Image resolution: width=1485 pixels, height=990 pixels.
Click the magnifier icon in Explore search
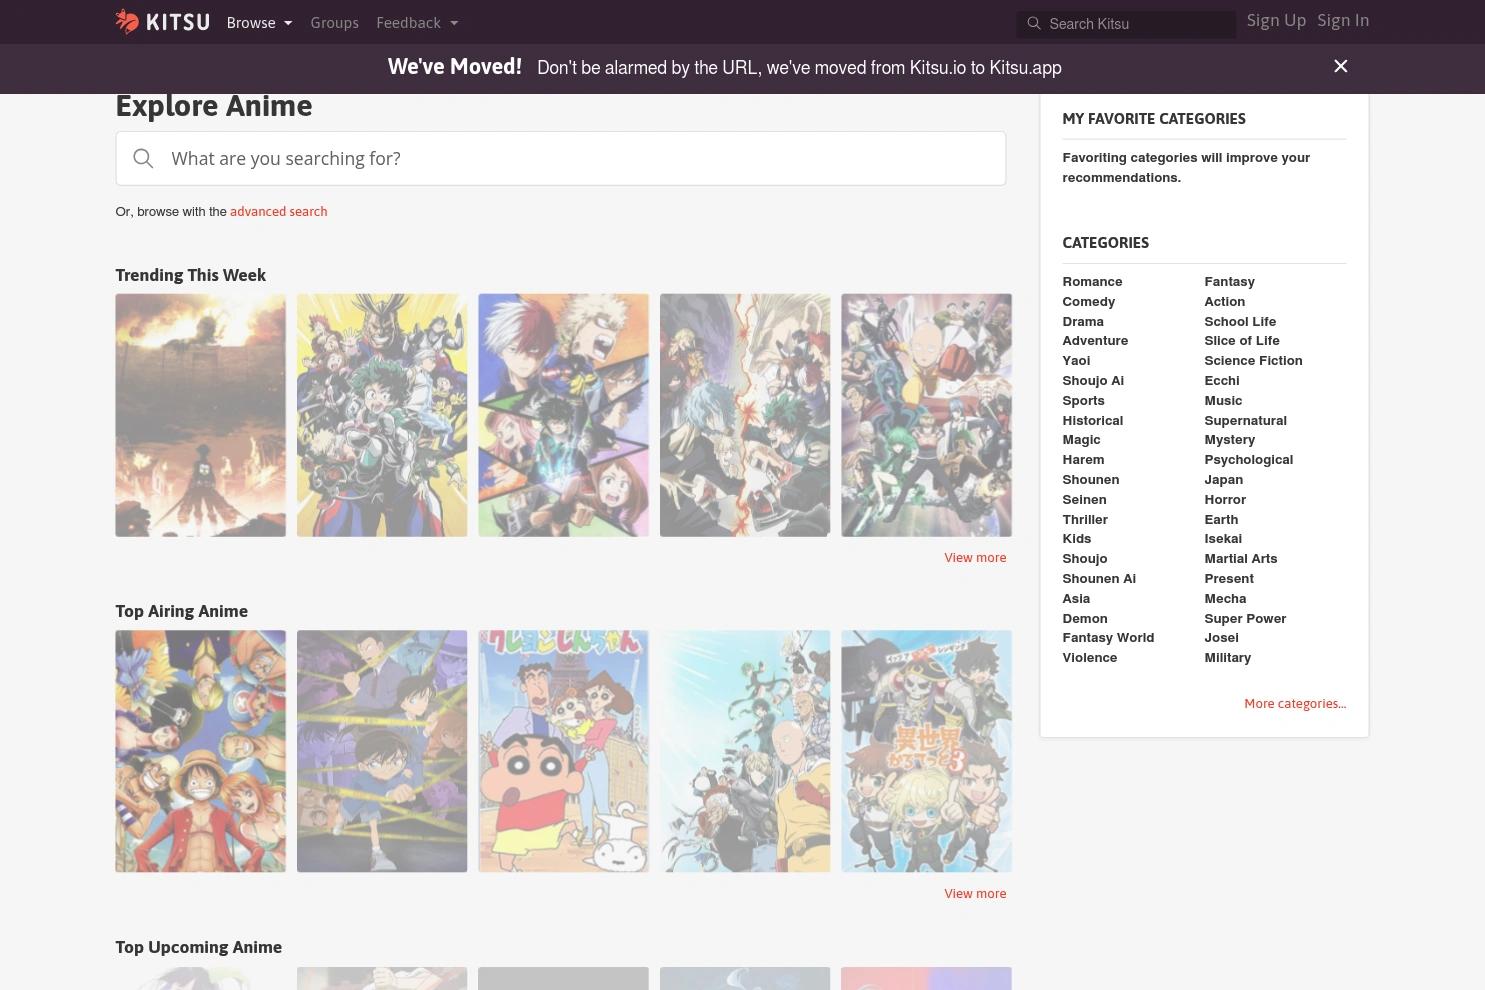click(143, 158)
